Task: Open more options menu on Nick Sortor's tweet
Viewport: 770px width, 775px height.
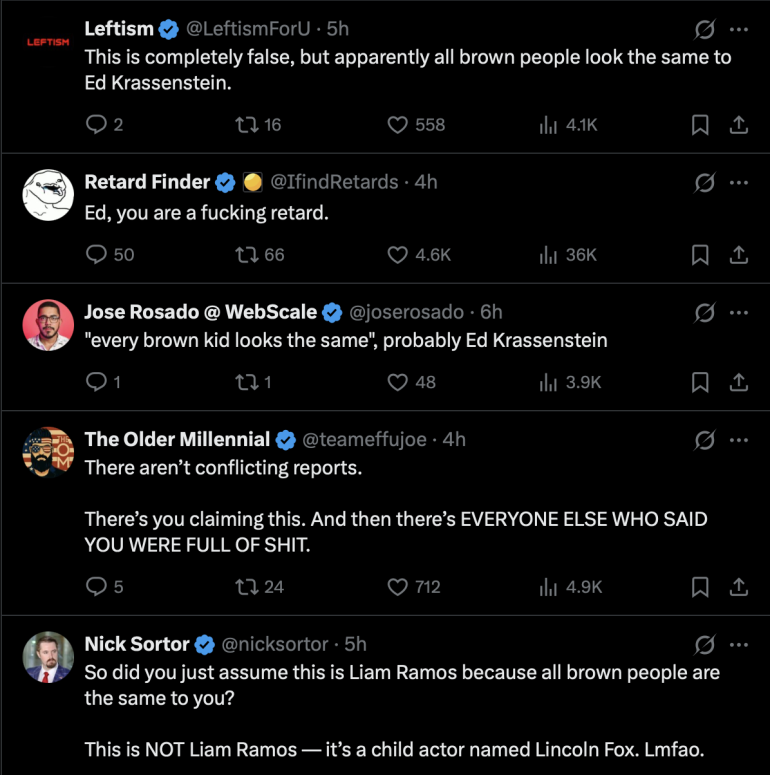Action: (739, 645)
